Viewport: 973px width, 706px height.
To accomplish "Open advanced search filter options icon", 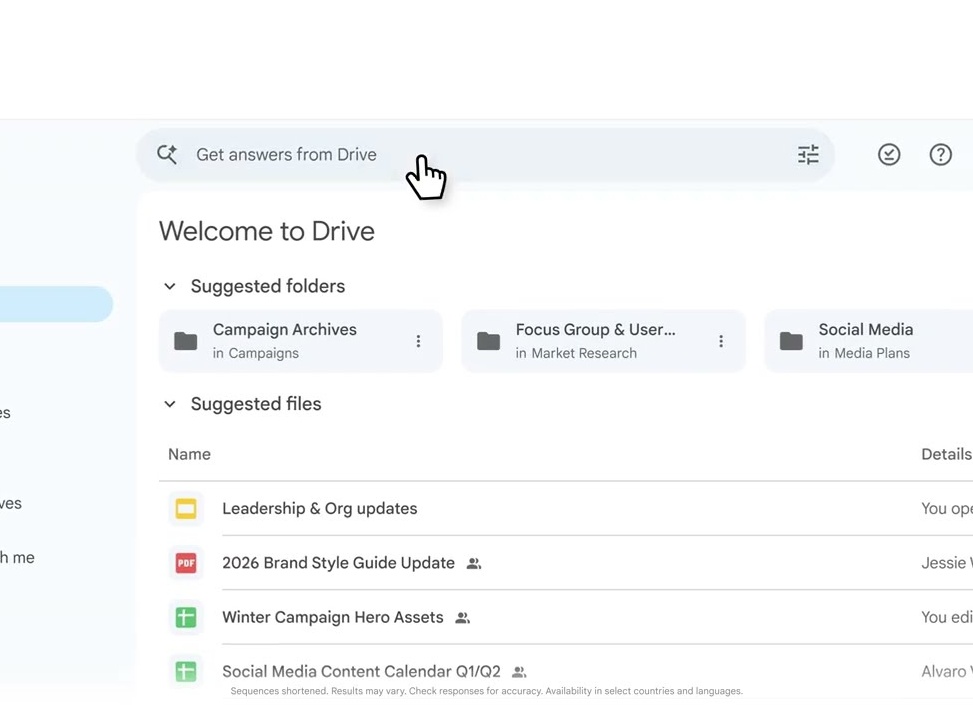I will click(808, 154).
